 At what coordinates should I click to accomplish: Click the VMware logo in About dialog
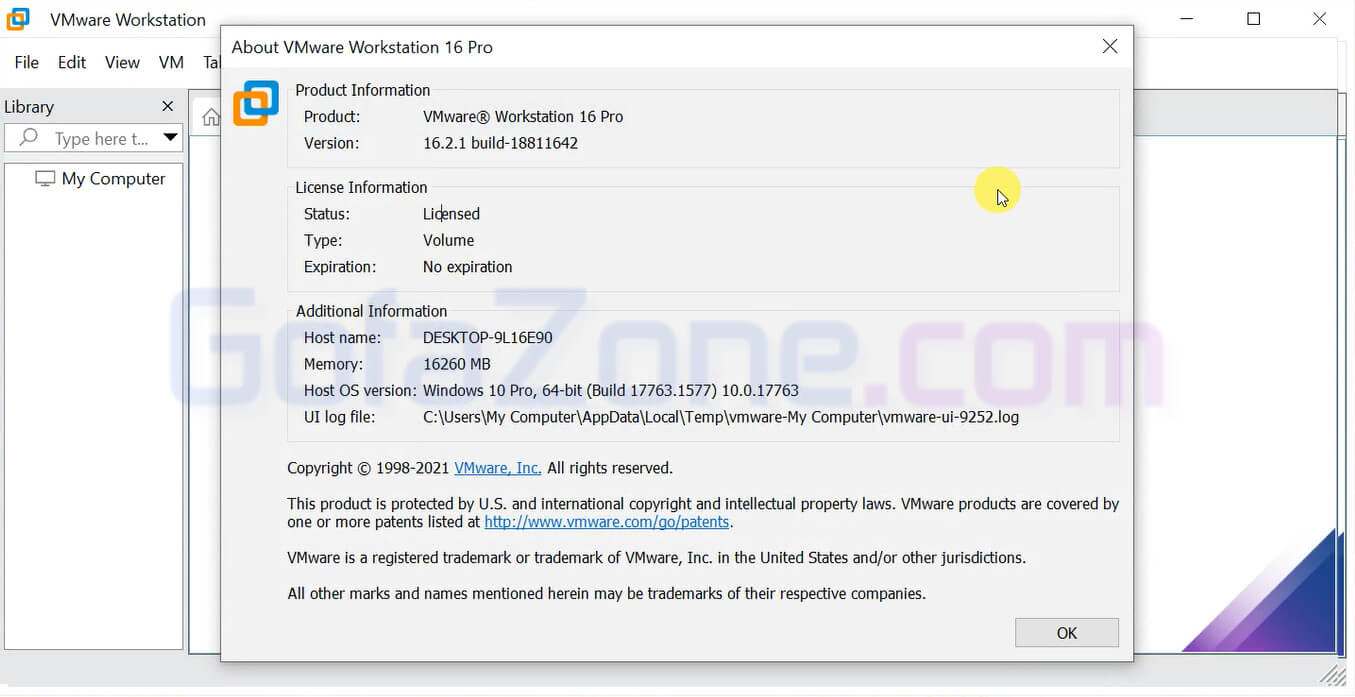click(x=255, y=104)
